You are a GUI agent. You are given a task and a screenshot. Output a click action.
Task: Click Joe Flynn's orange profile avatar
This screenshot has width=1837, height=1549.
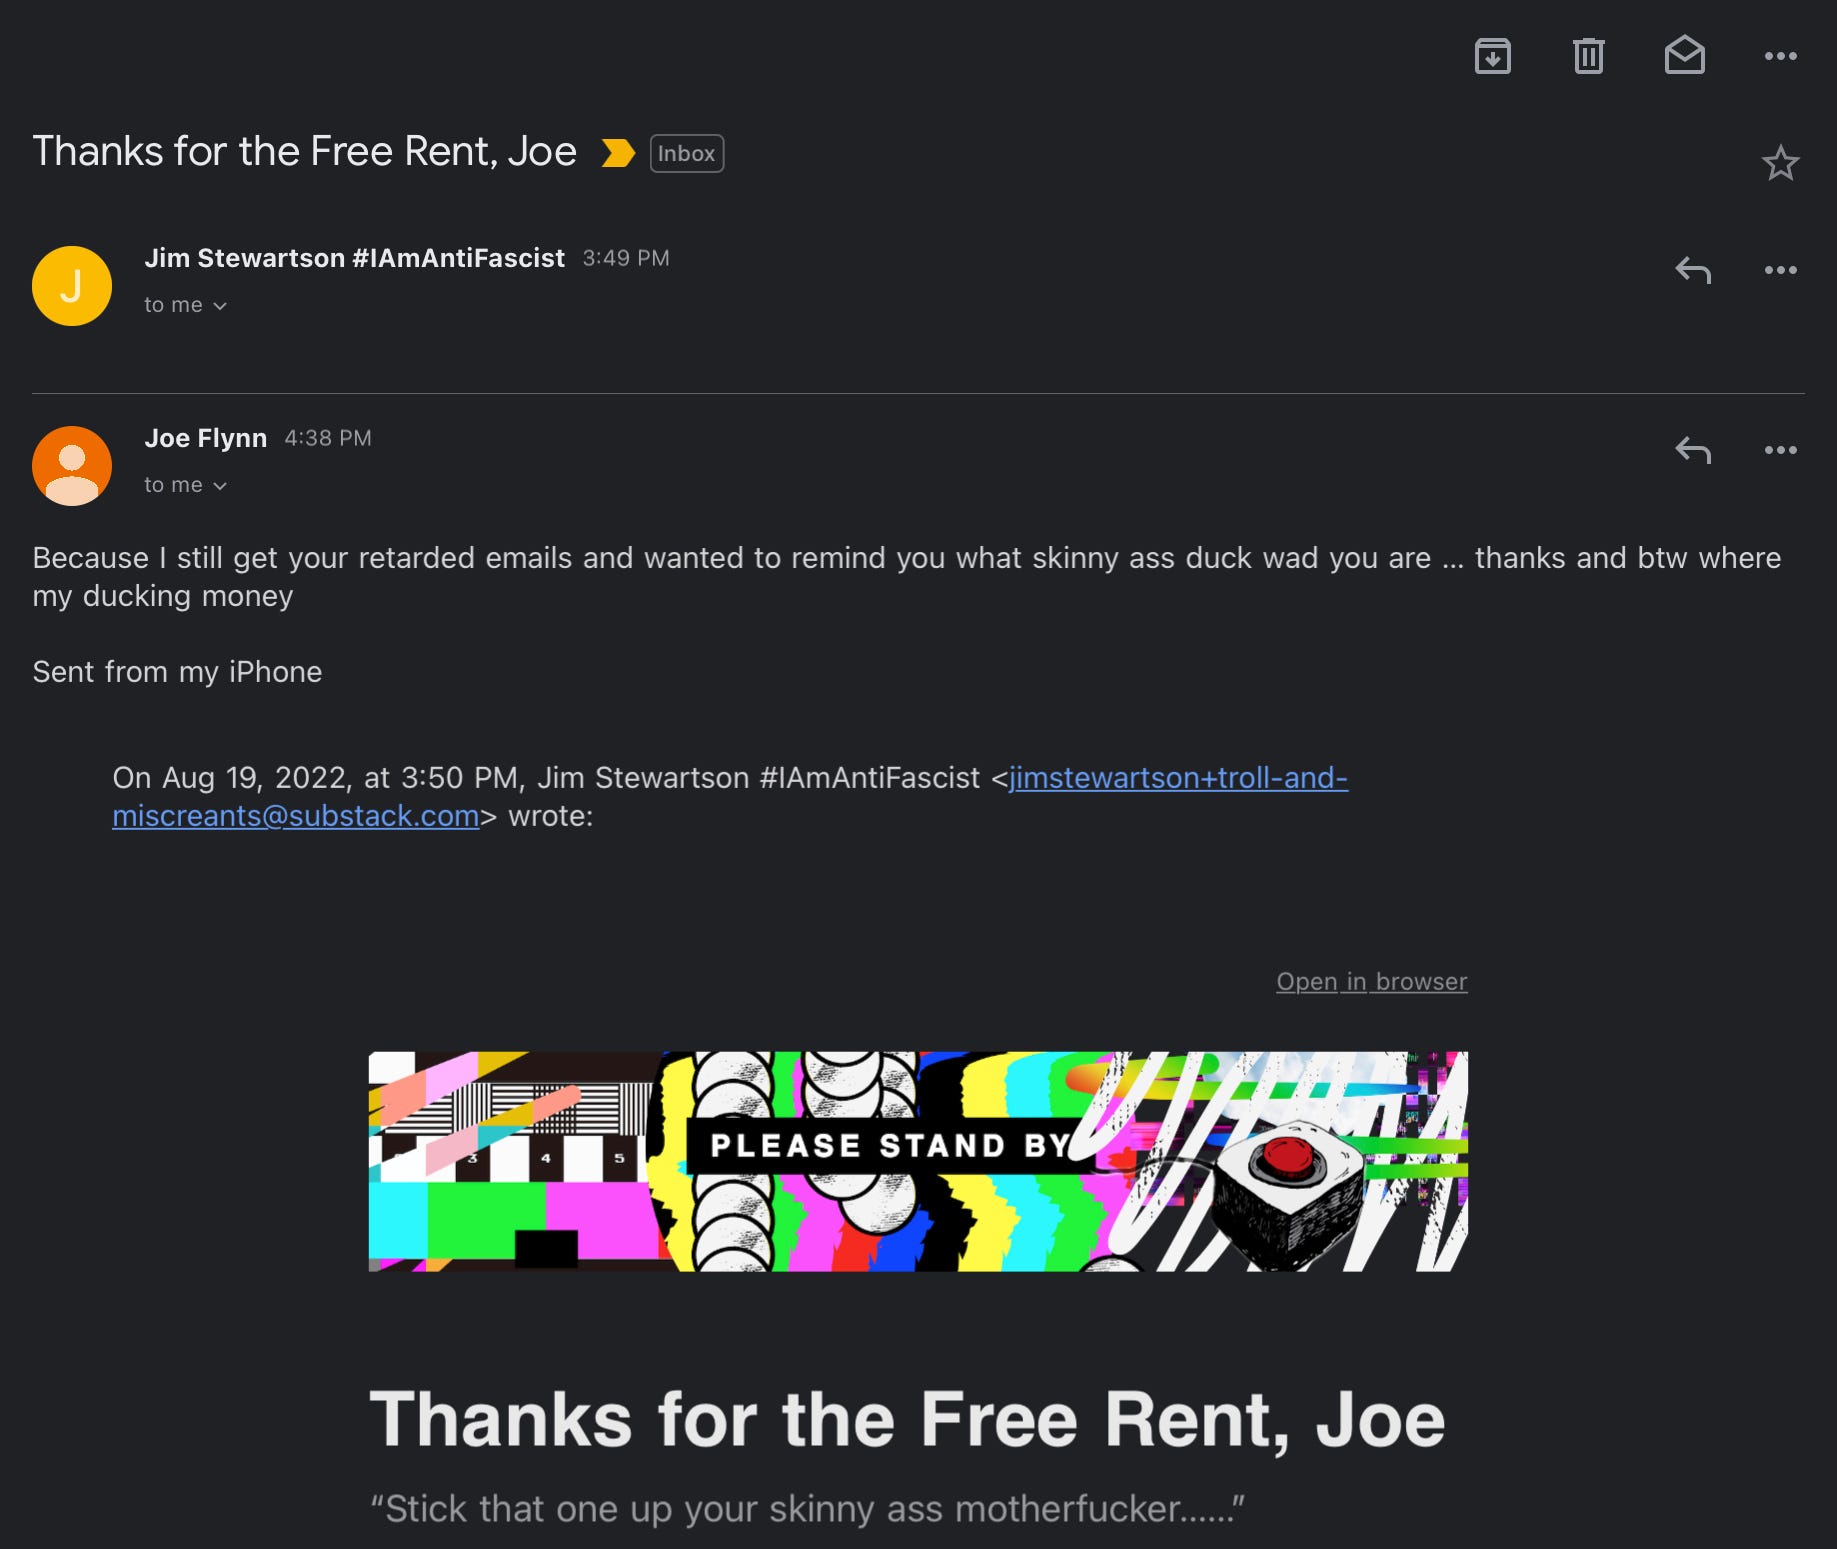(x=72, y=466)
